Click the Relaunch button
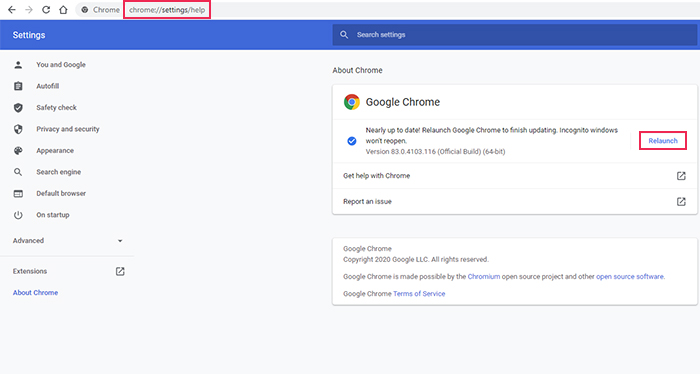This screenshot has height=374, width=700. click(662, 141)
